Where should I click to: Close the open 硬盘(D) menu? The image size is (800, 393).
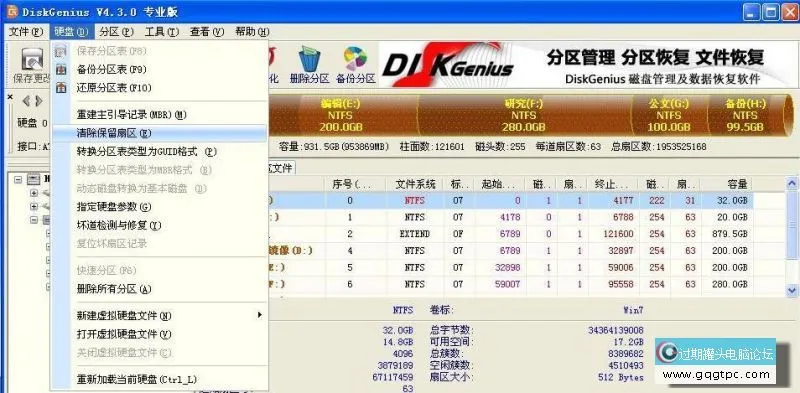pos(71,32)
